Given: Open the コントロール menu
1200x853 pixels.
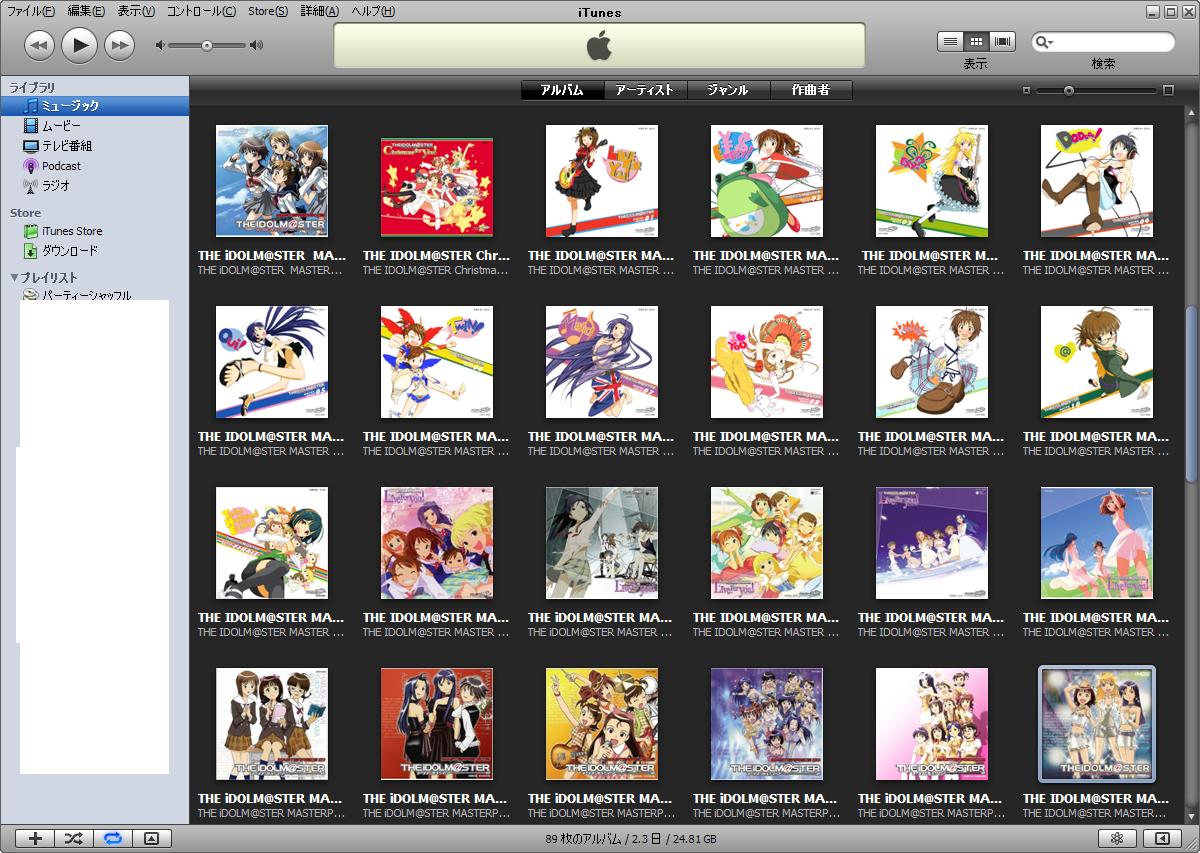Looking at the screenshot, I should click(x=201, y=12).
